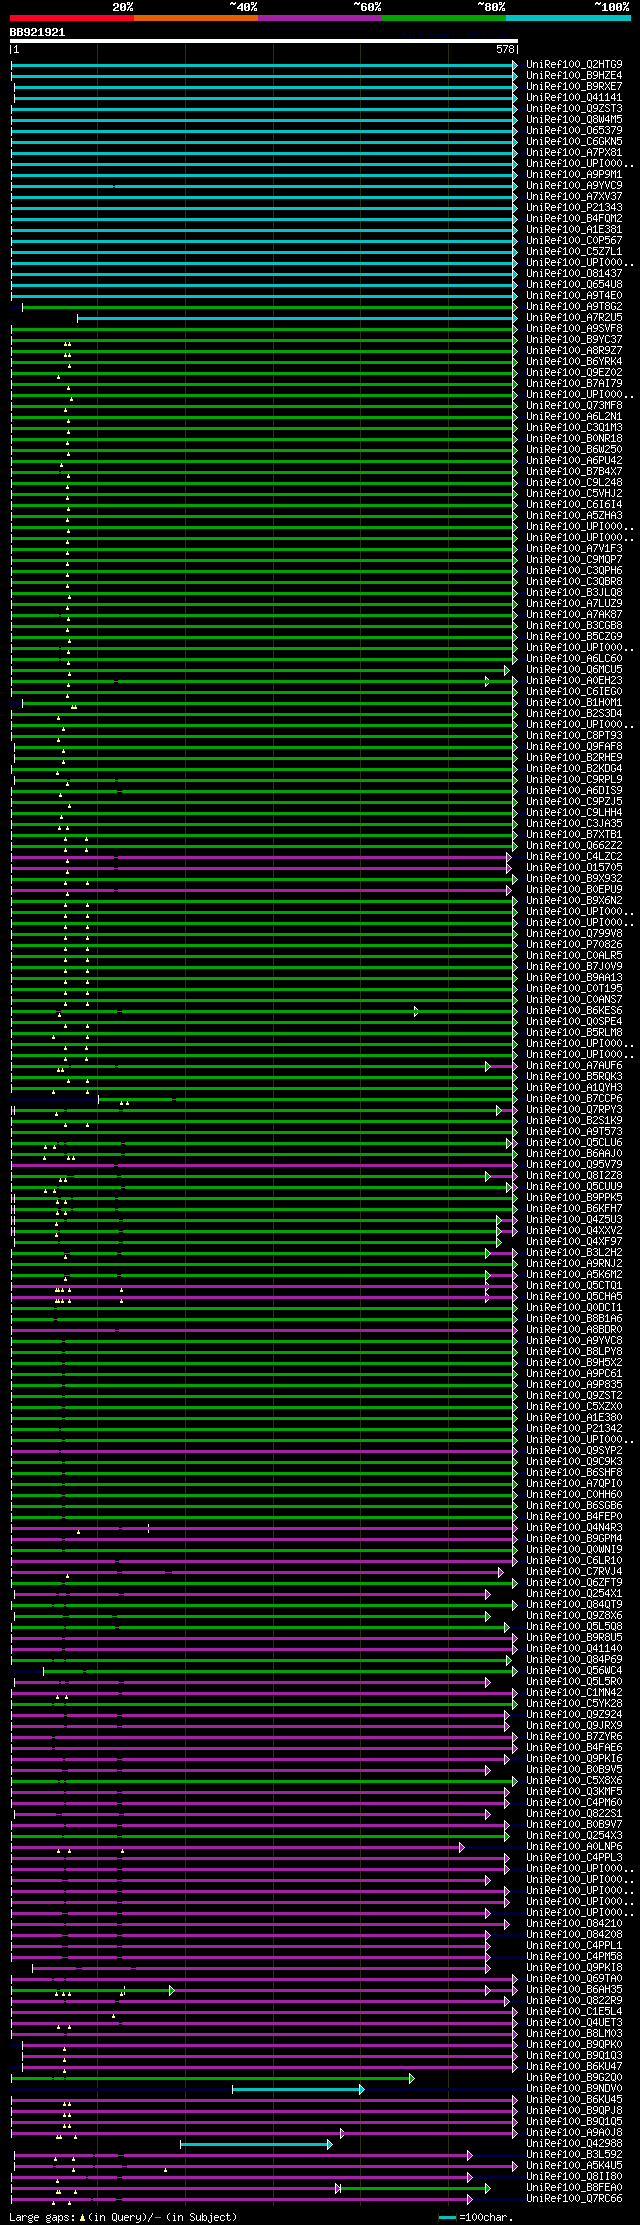This screenshot has height=2225, width=640.
Task: Select hit label UniRef100_C7RVJ4
Action: pos(574,1572)
